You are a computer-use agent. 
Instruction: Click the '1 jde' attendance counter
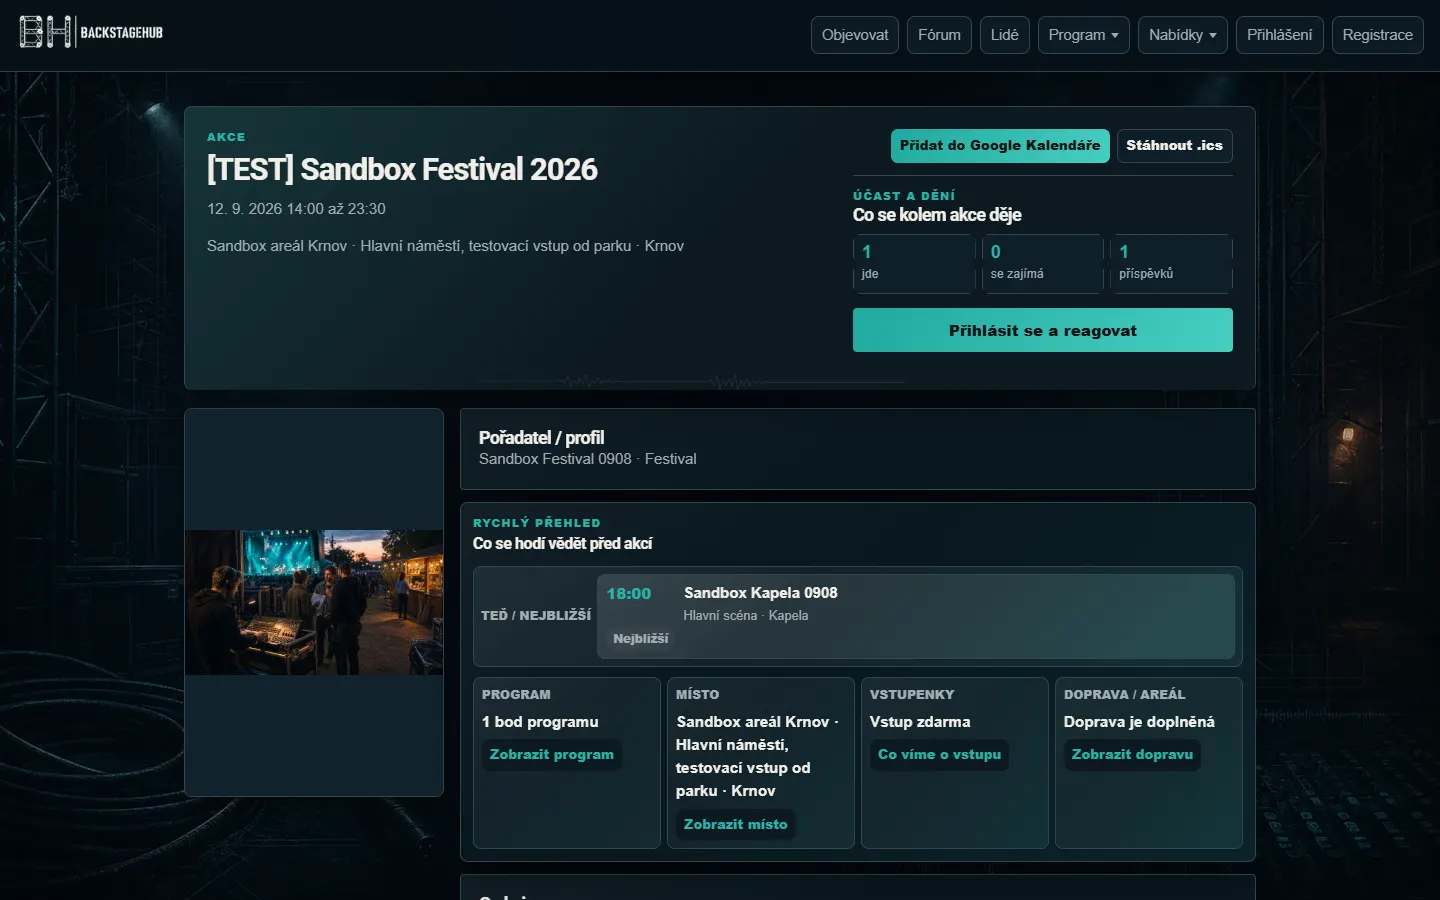[x=914, y=264]
